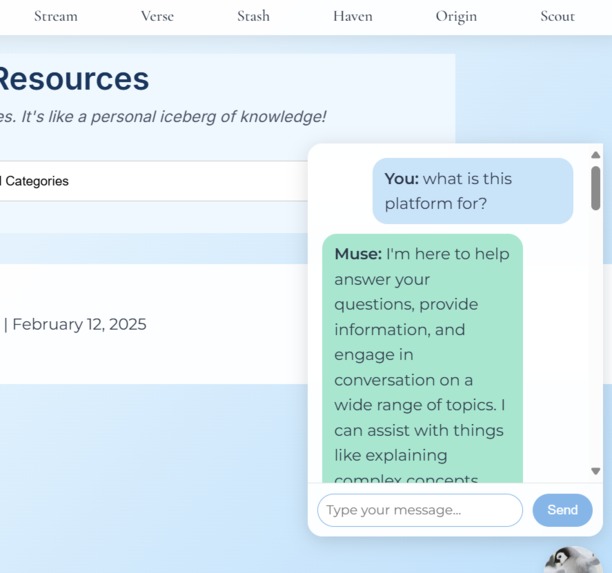
Task: Open the Stream nav item
Action: pos(56,16)
